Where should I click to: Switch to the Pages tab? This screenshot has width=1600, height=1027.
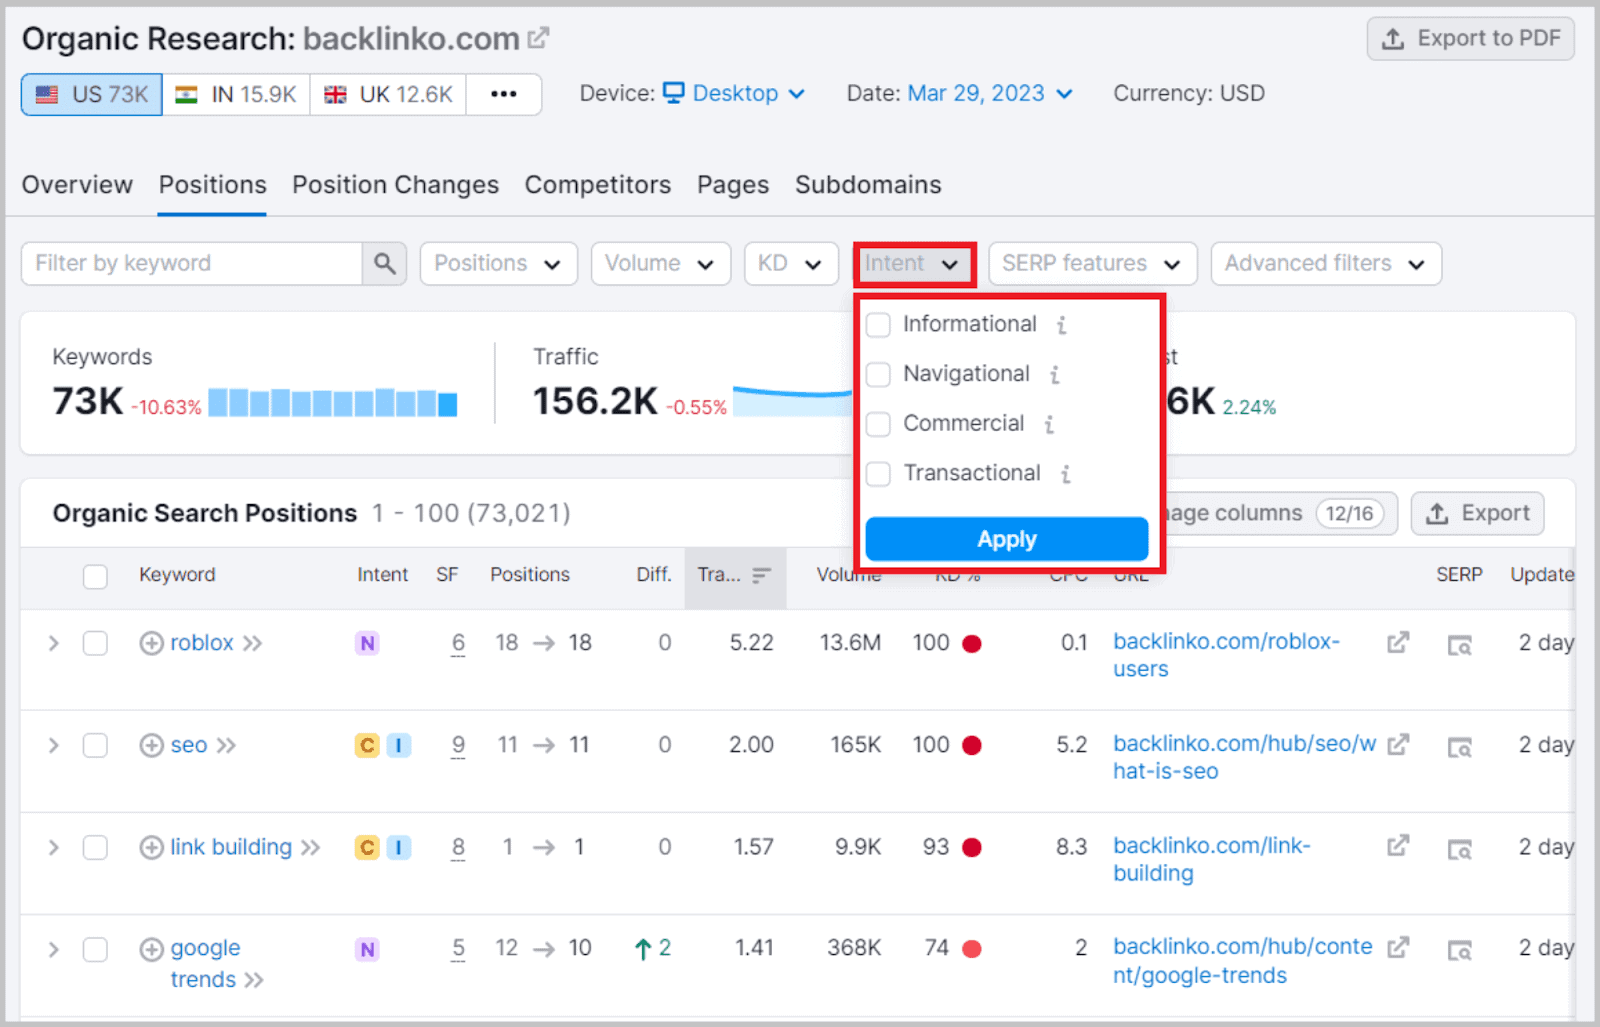[x=733, y=185]
